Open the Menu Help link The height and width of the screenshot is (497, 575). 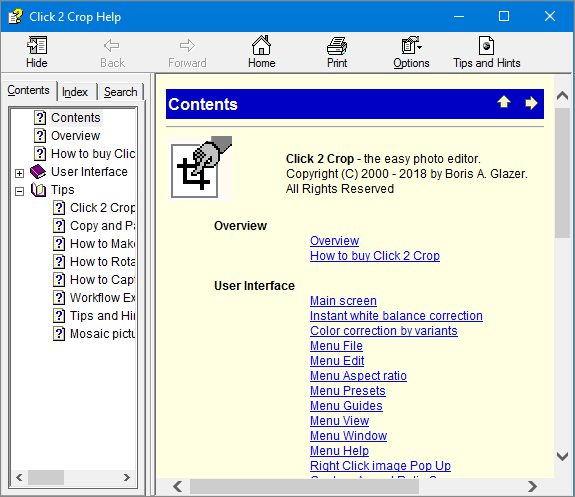[x=339, y=451]
